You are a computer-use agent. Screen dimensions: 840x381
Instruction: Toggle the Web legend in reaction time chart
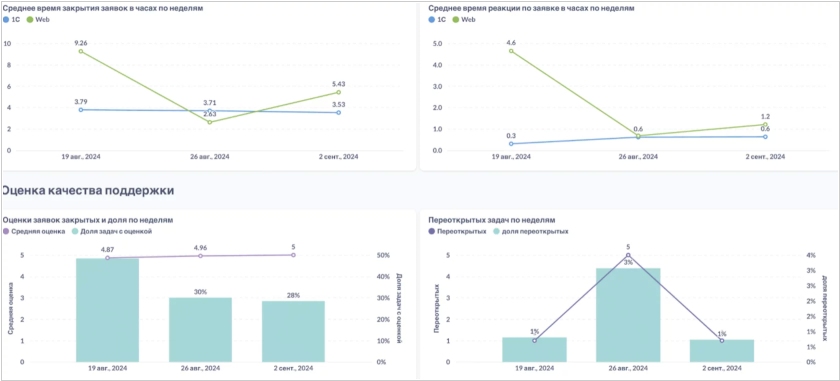pyautogui.click(x=463, y=19)
